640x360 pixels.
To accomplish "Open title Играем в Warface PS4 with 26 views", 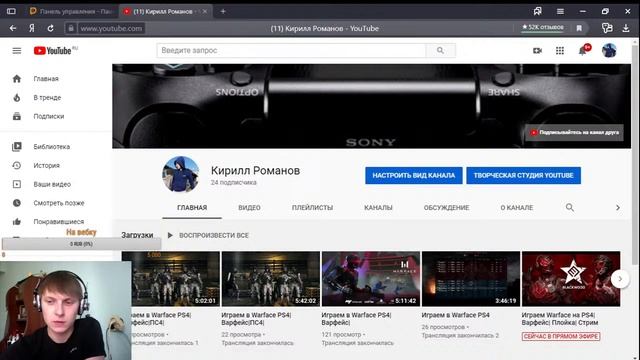I will click(x=455, y=315).
